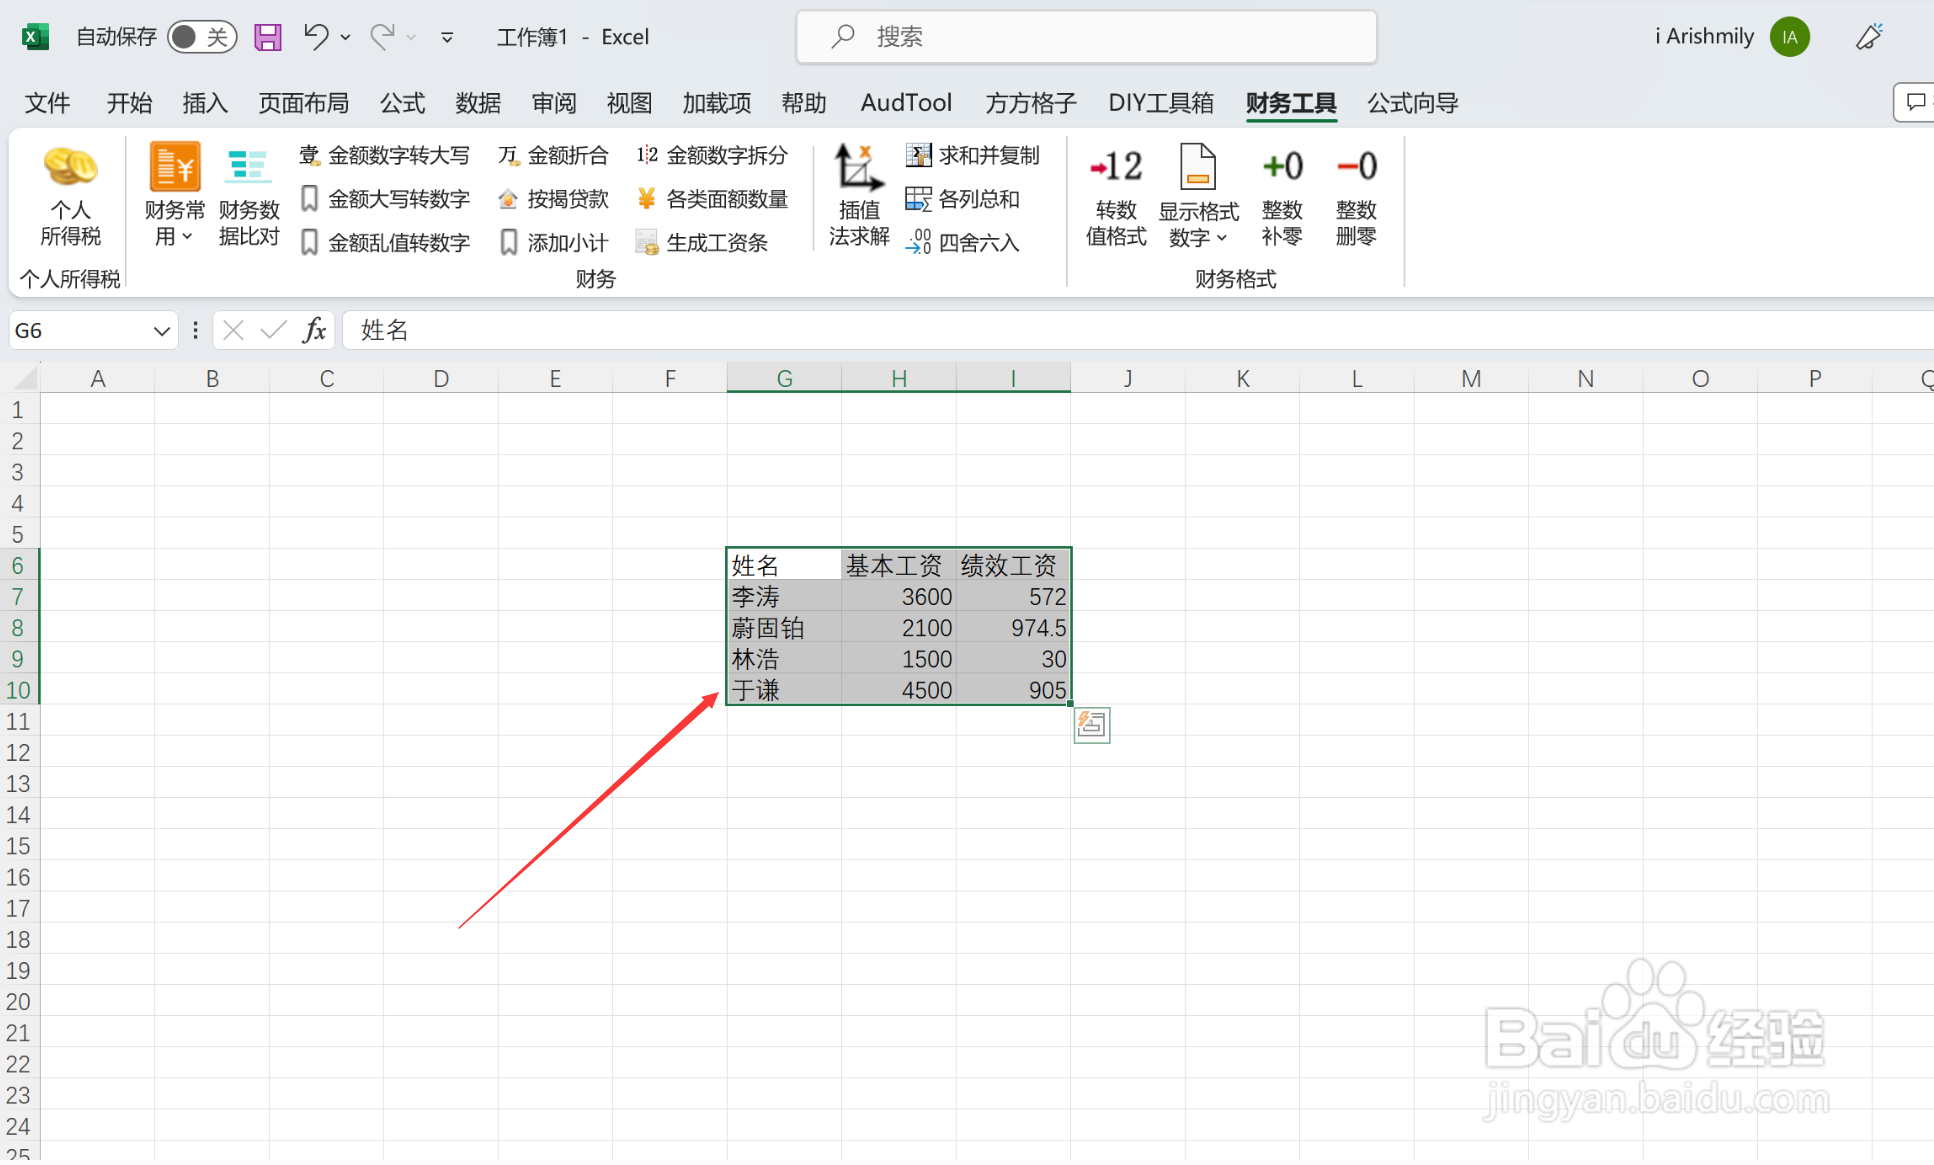Image resolution: width=1934 pixels, height=1165 pixels.
Task: Click the Select All corner triangle
Action: 24,378
